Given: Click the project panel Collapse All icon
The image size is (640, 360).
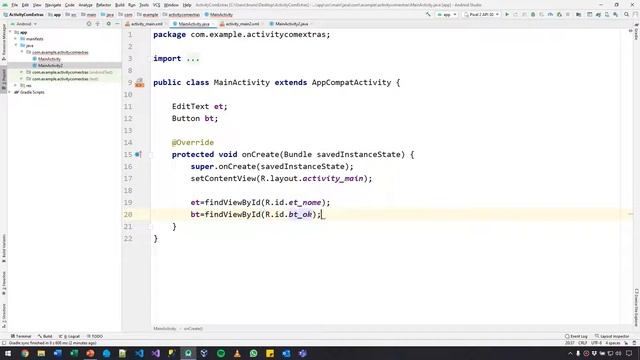Looking at the screenshot, I should click(x=98, y=24).
